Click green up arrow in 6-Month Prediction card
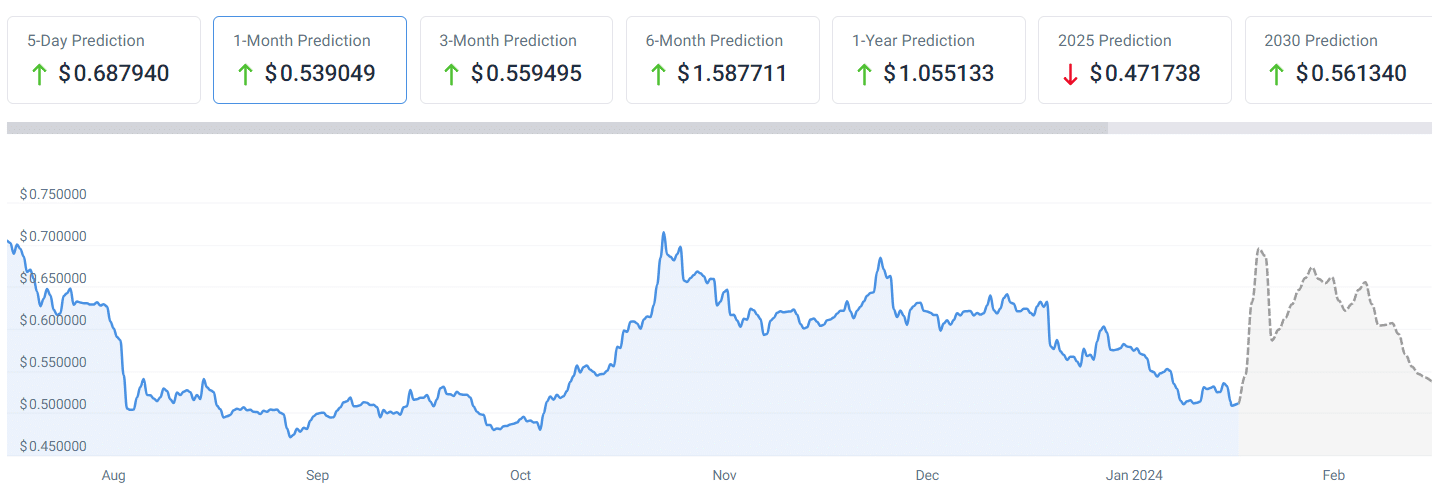 click(x=657, y=74)
